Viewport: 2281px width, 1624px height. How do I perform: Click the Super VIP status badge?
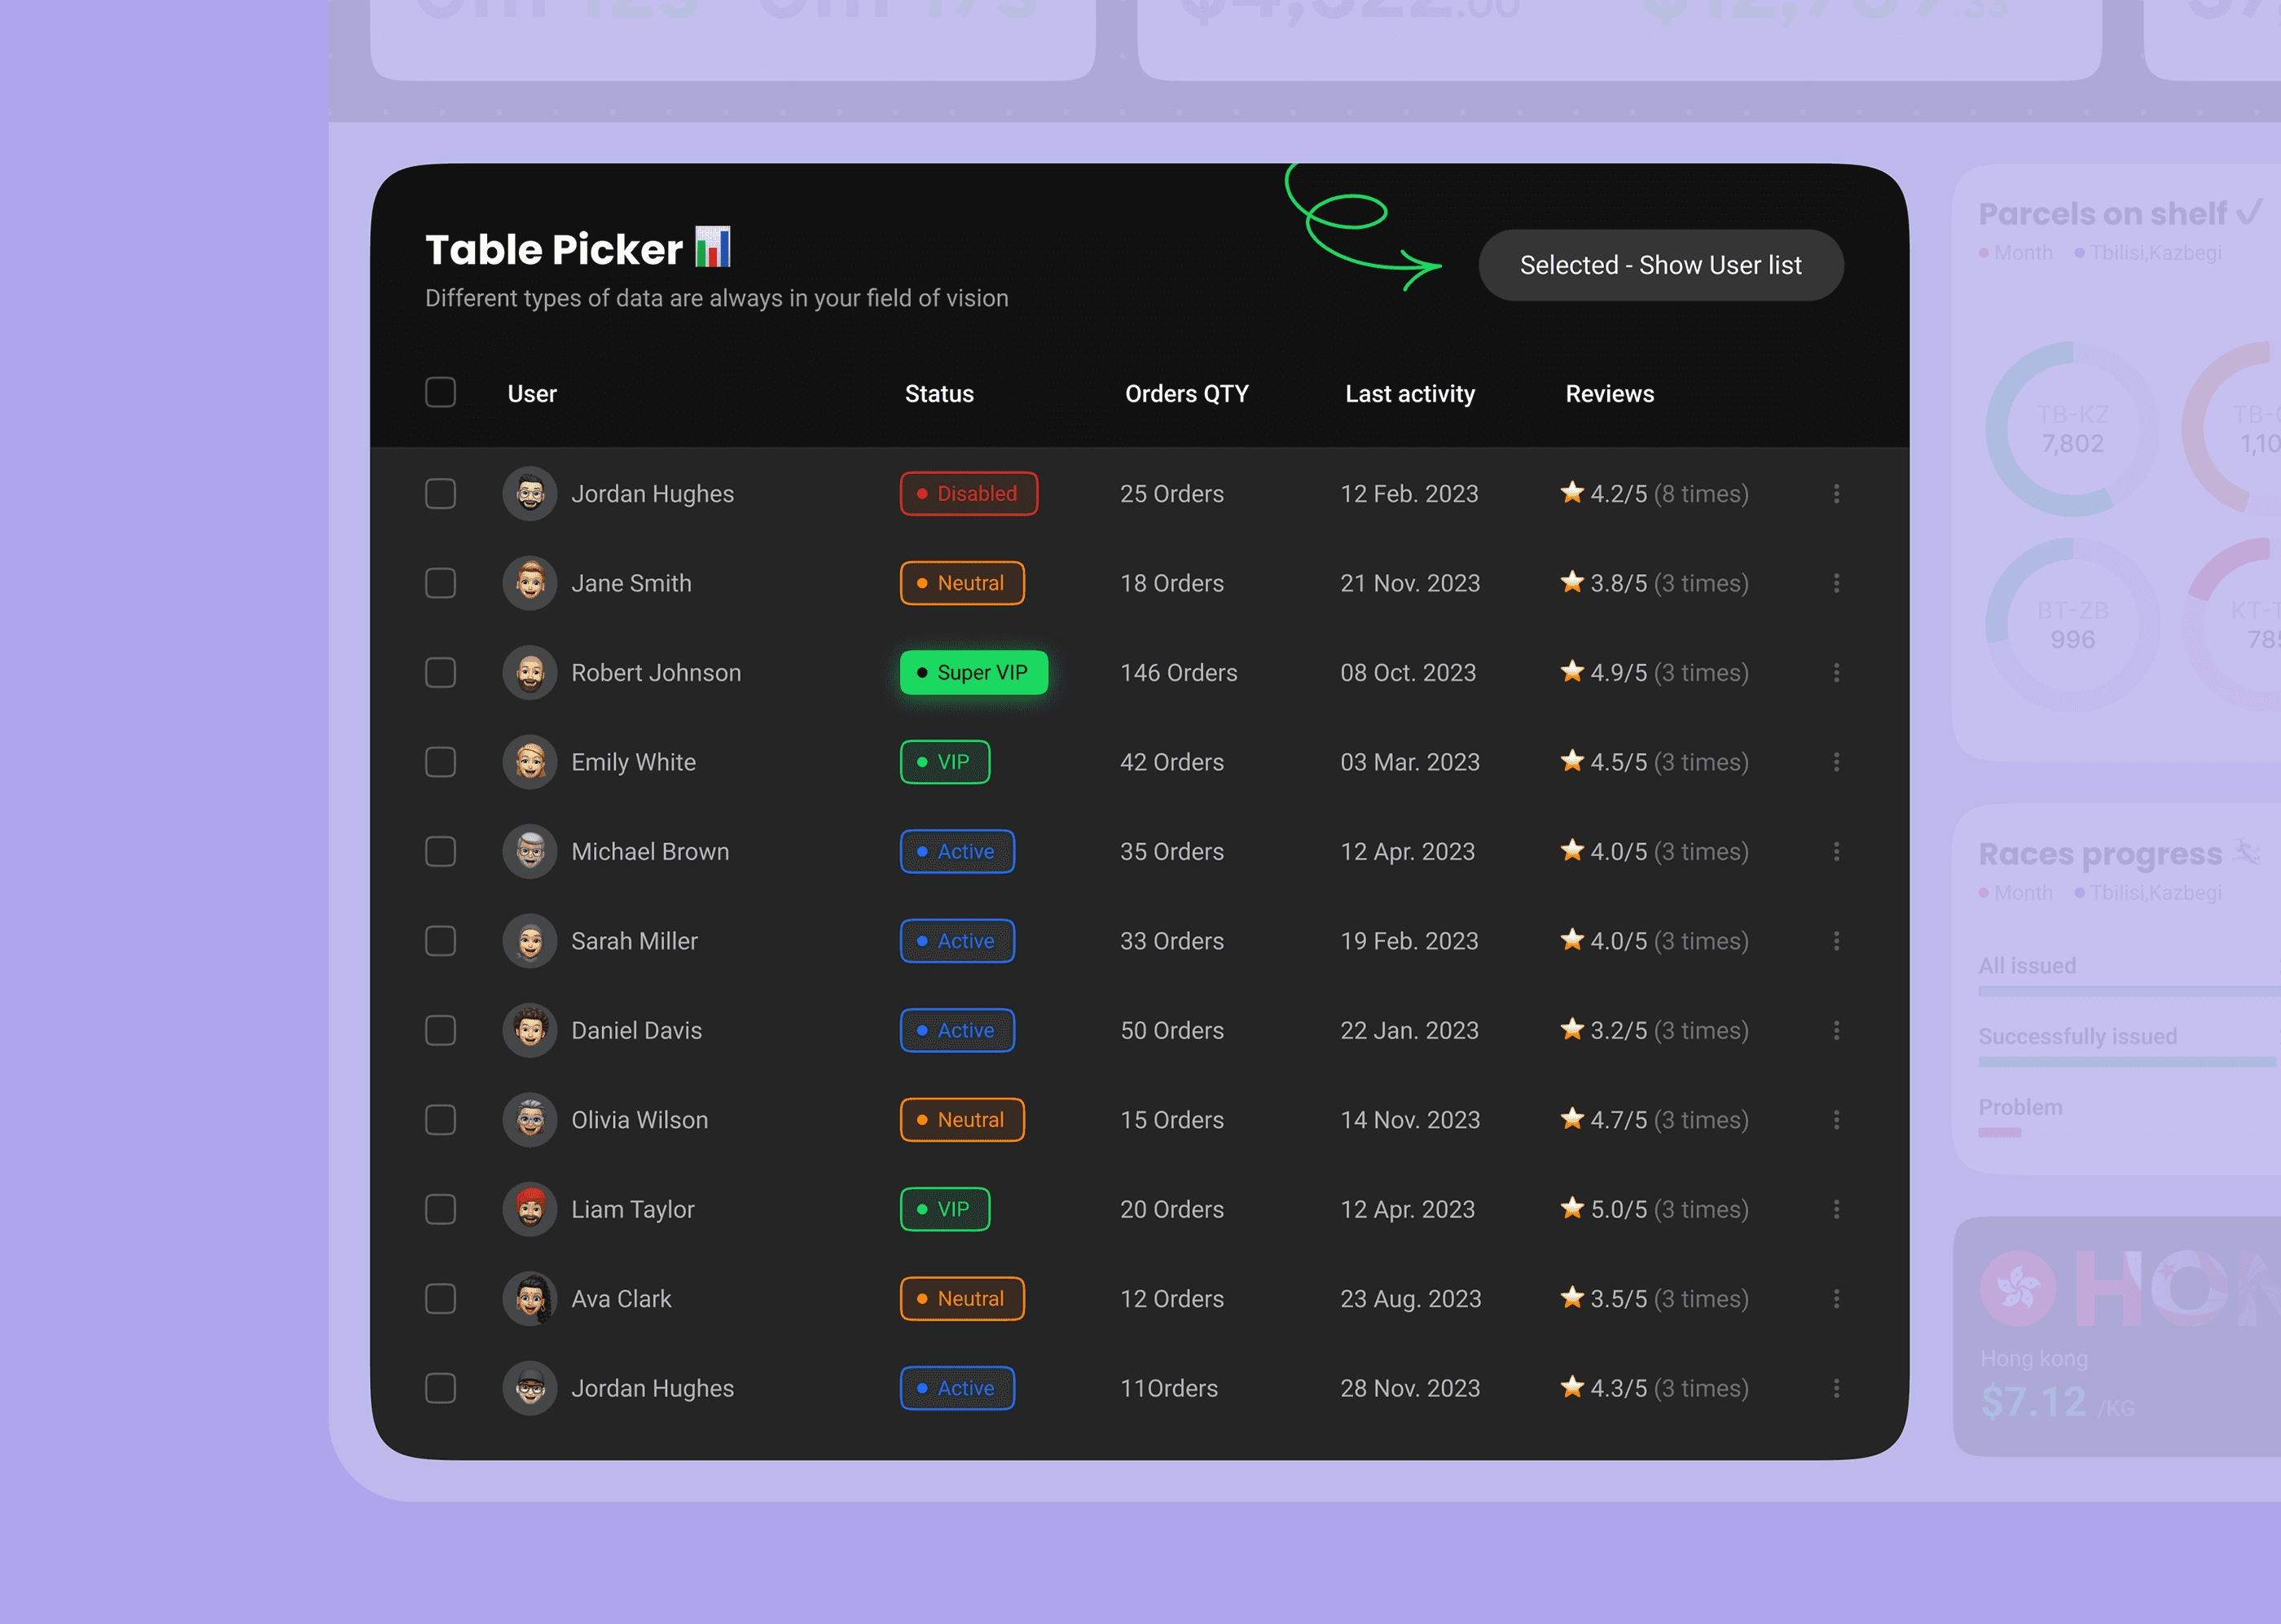point(974,673)
